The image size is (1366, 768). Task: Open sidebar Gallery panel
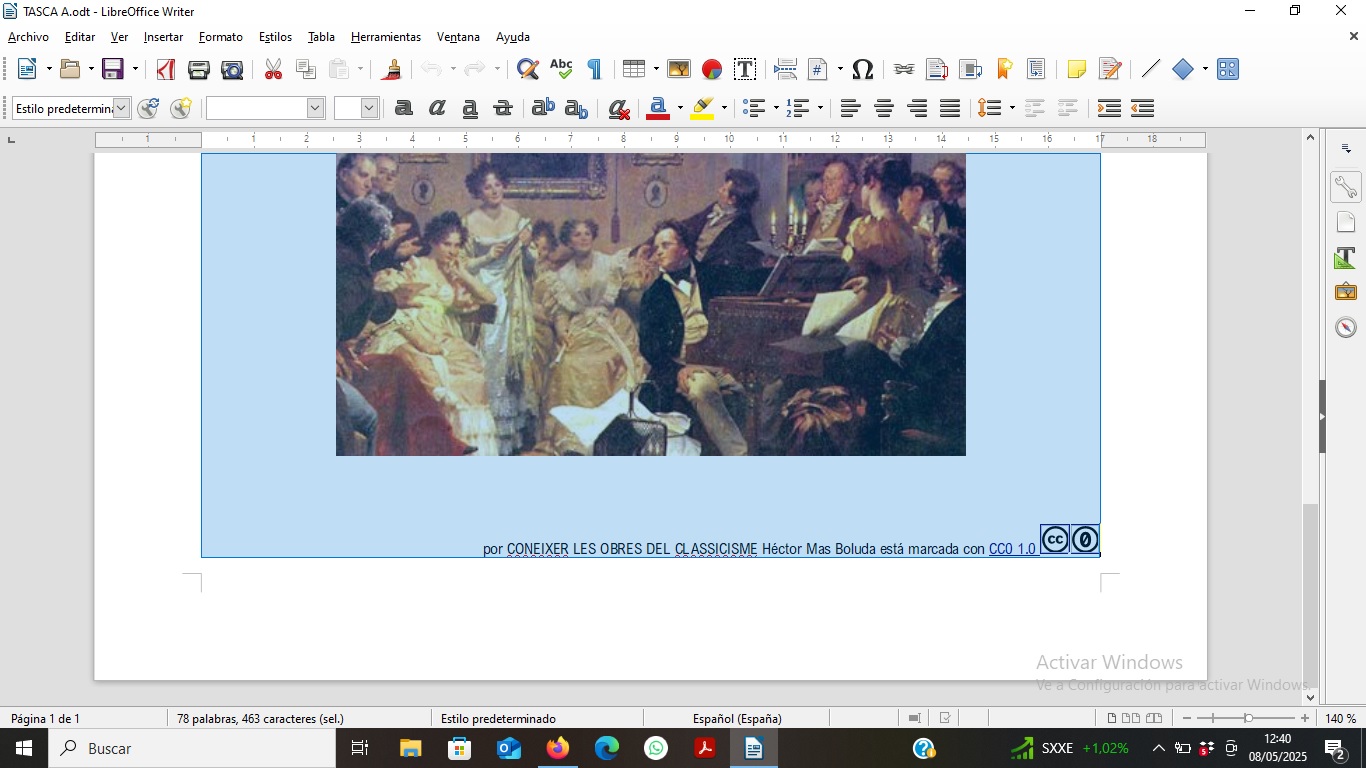[x=1346, y=292]
